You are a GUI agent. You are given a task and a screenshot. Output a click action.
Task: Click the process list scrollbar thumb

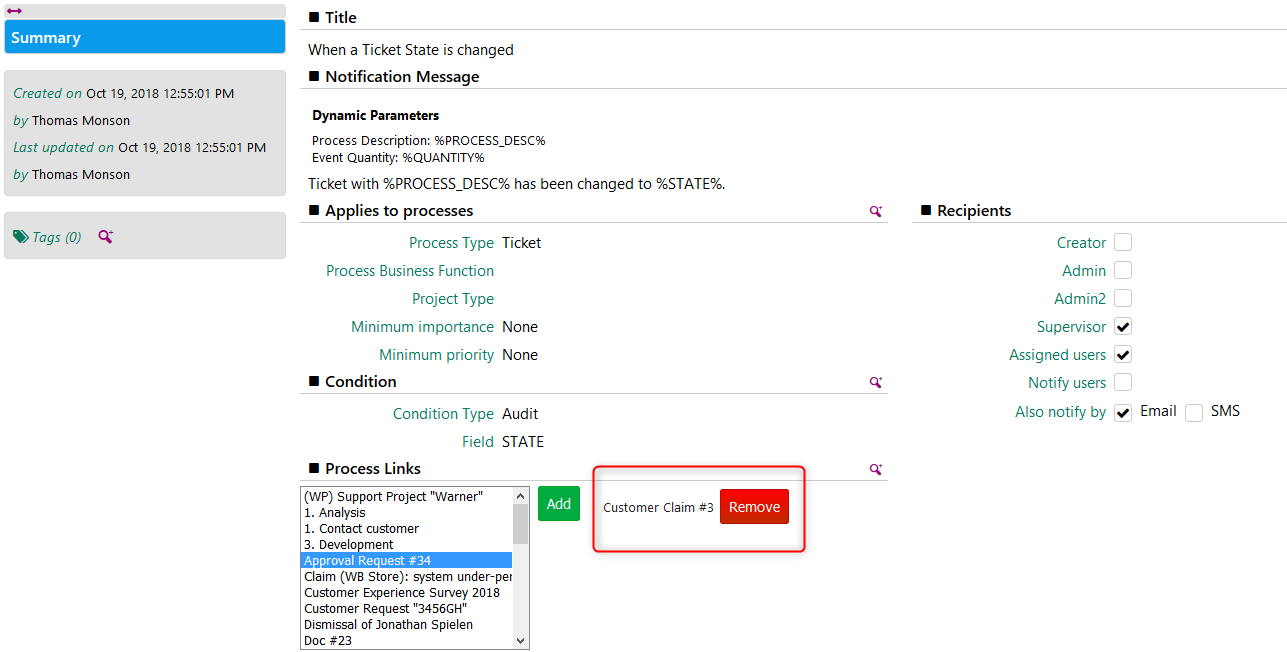coord(520,523)
